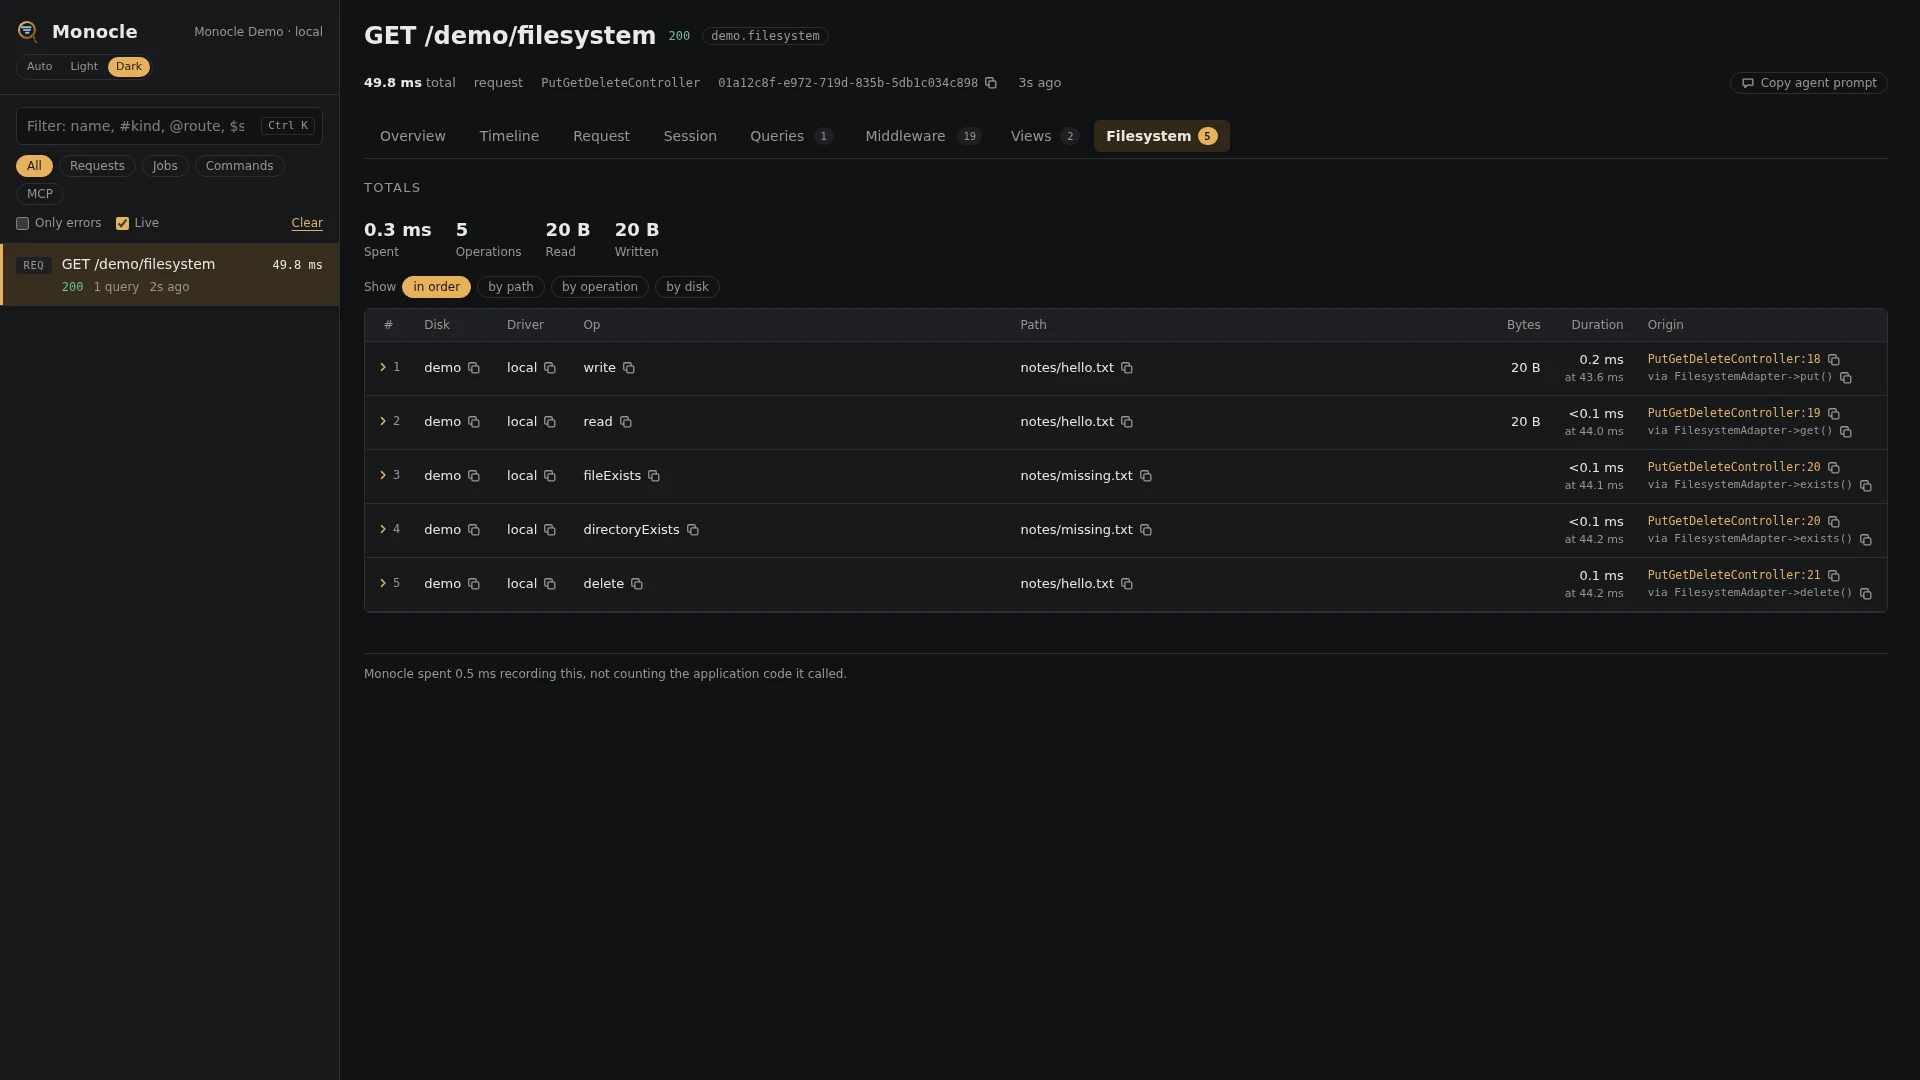Focus the filter search field

pyautogui.click(x=169, y=126)
